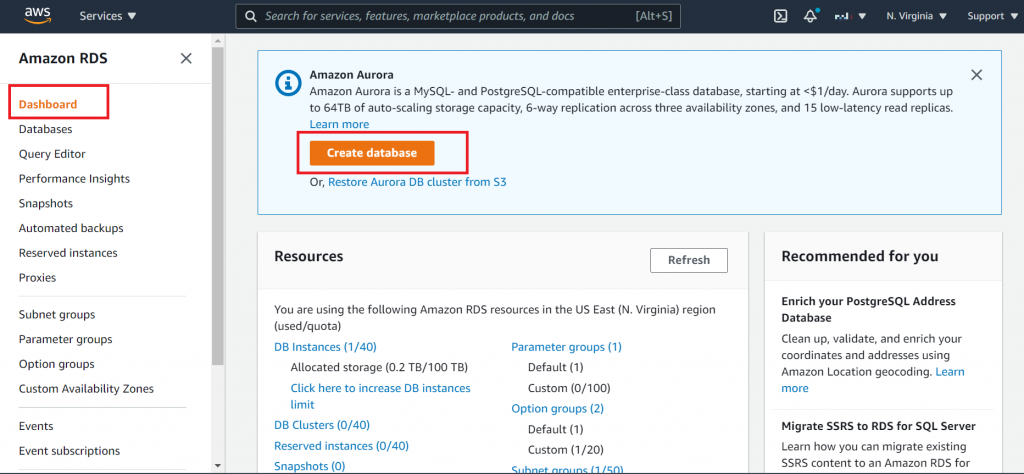
Task: Expand the Services dropdown menu
Action: [x=108, y=16]
